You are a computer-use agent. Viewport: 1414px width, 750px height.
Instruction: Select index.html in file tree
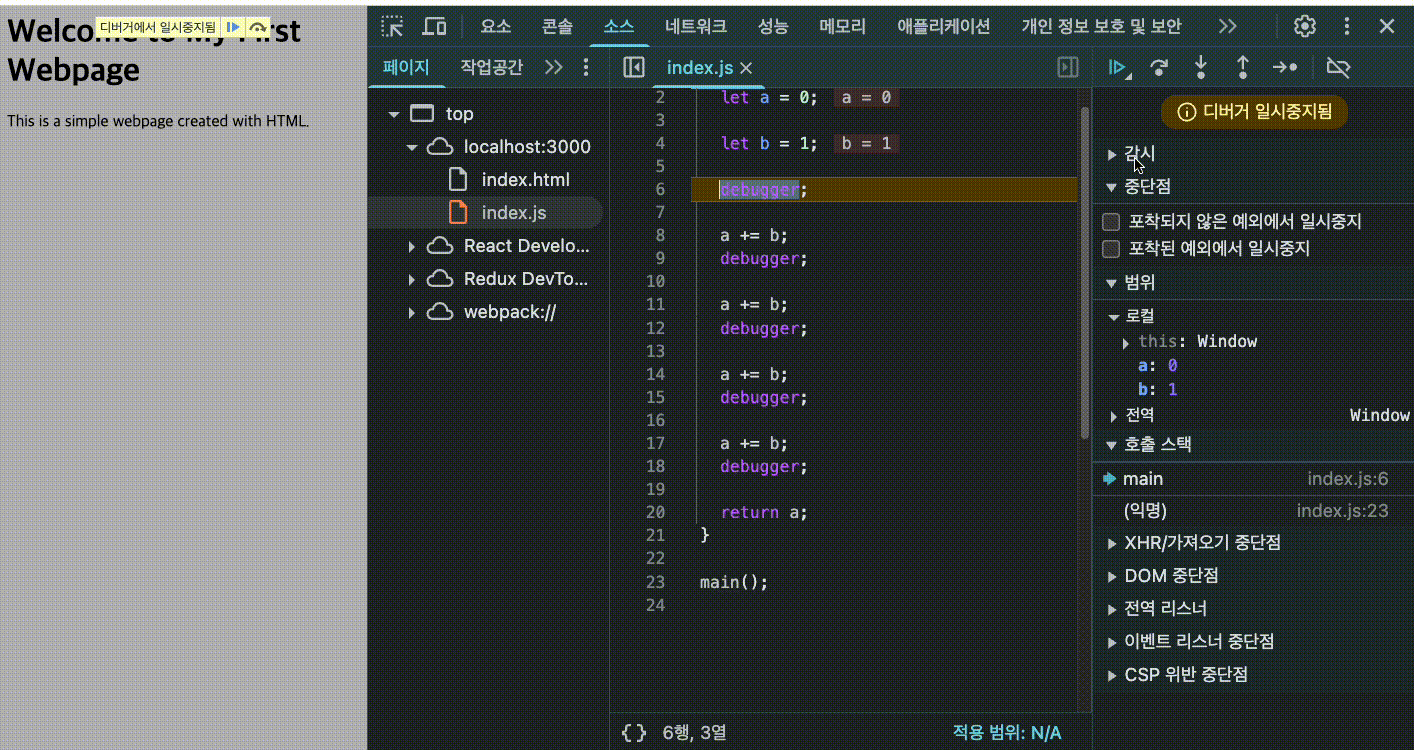pyautogui.click(x=525, y=180)
